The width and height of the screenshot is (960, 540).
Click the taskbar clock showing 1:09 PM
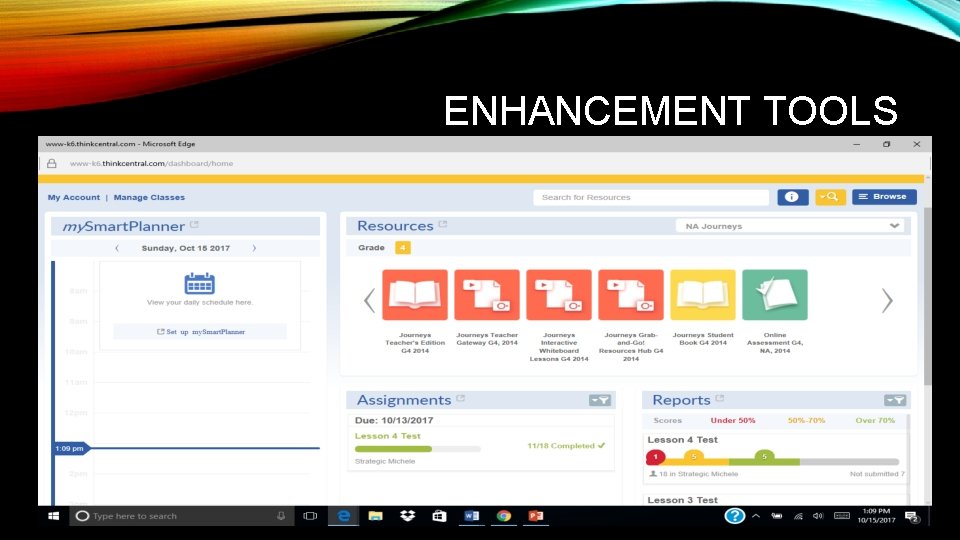[876, 516]
